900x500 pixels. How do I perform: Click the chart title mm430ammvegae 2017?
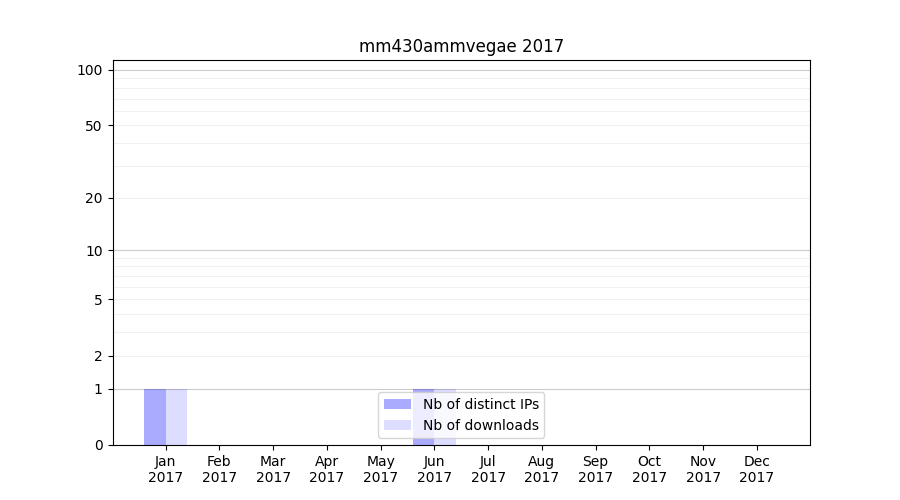coord(461,46)
